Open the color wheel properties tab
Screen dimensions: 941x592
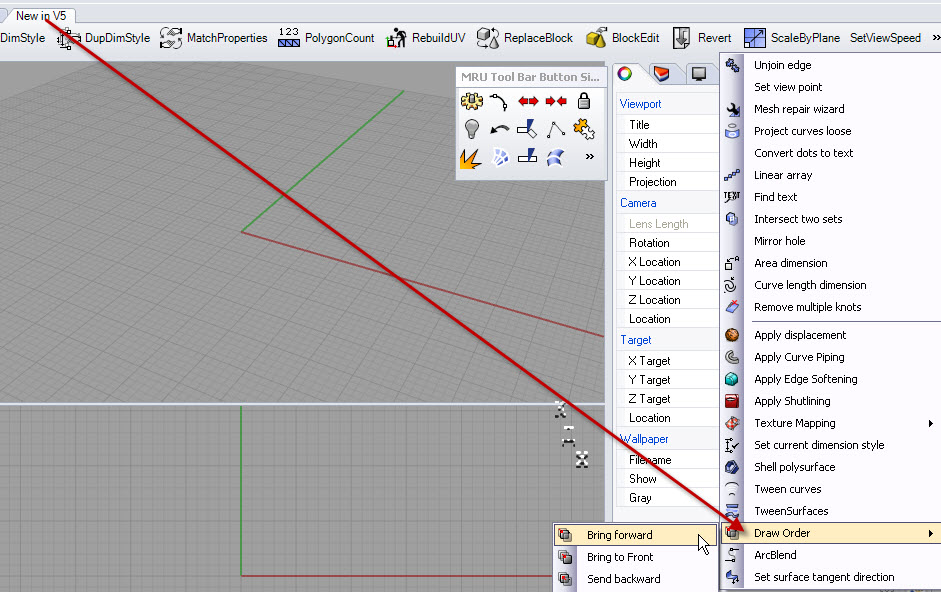click(625, 73)
